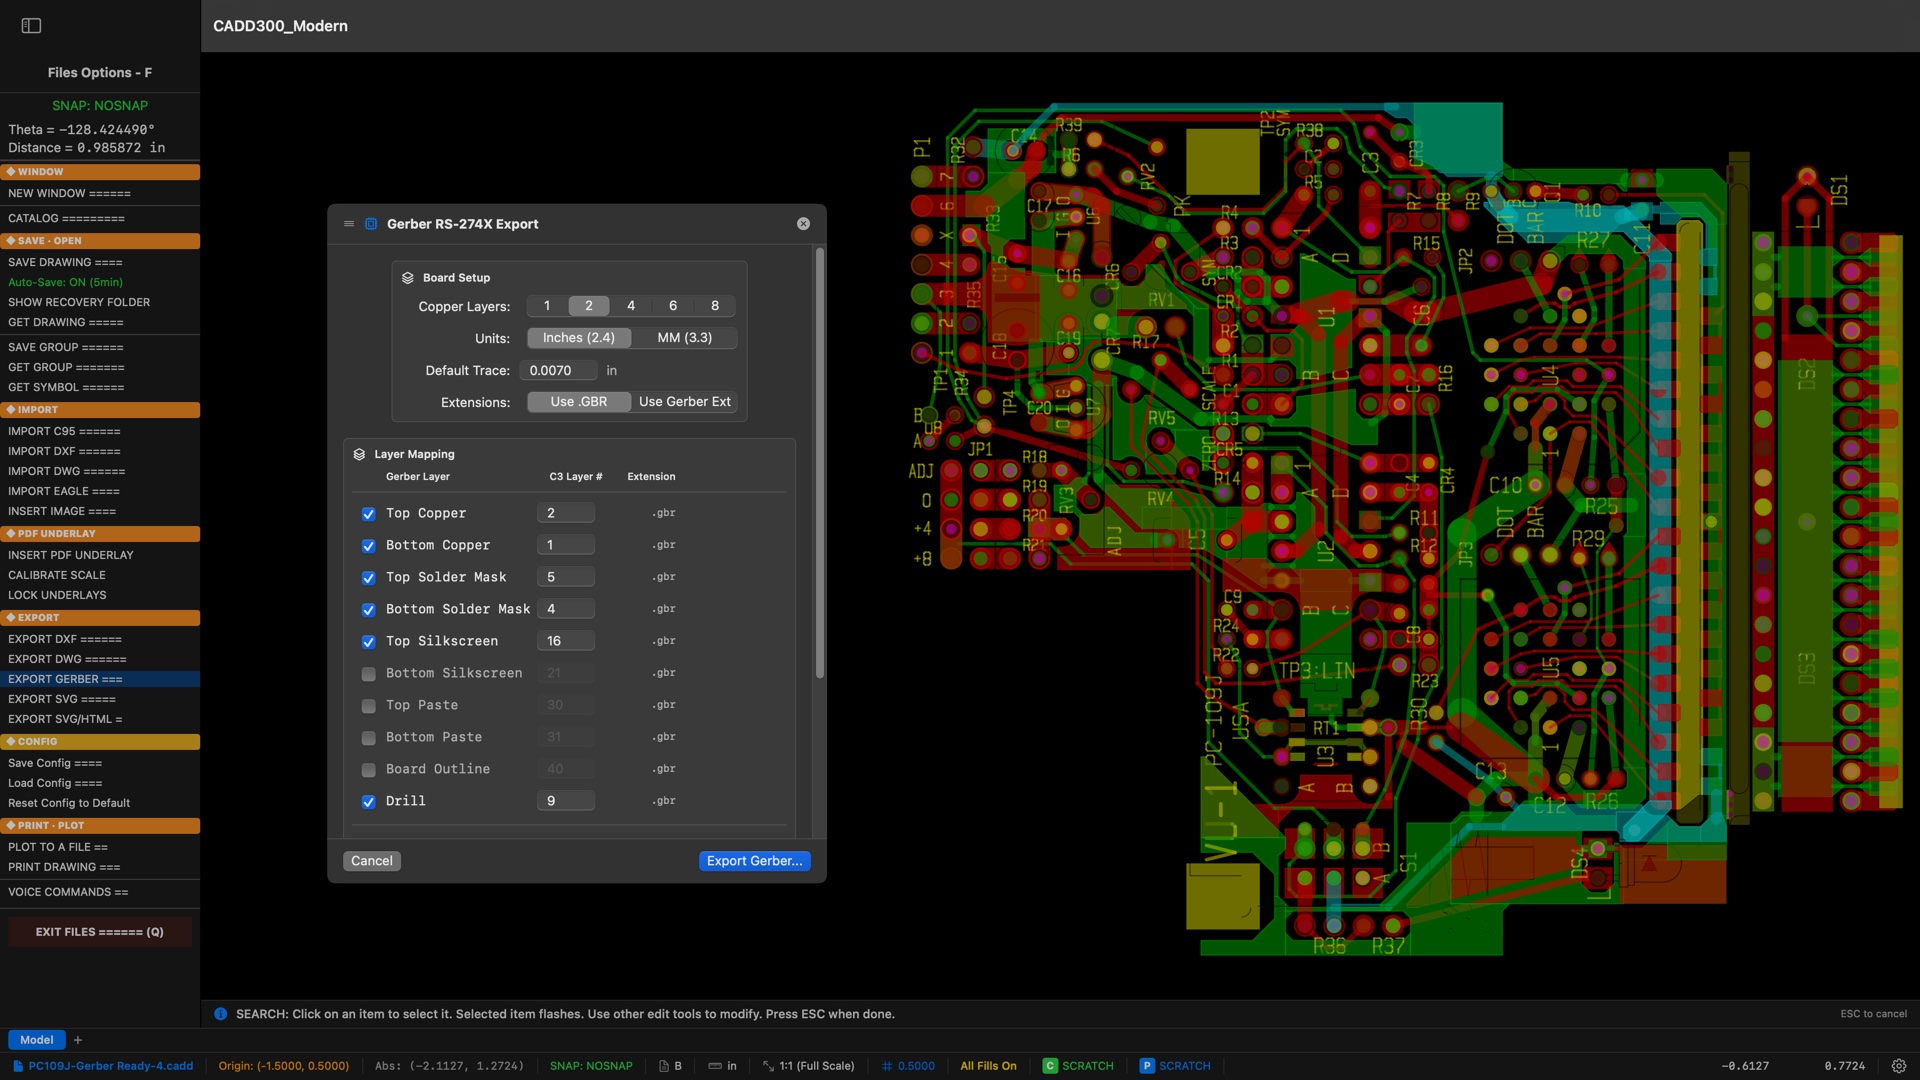
Task: Set copper layers to 1
Action: [547, 306]
